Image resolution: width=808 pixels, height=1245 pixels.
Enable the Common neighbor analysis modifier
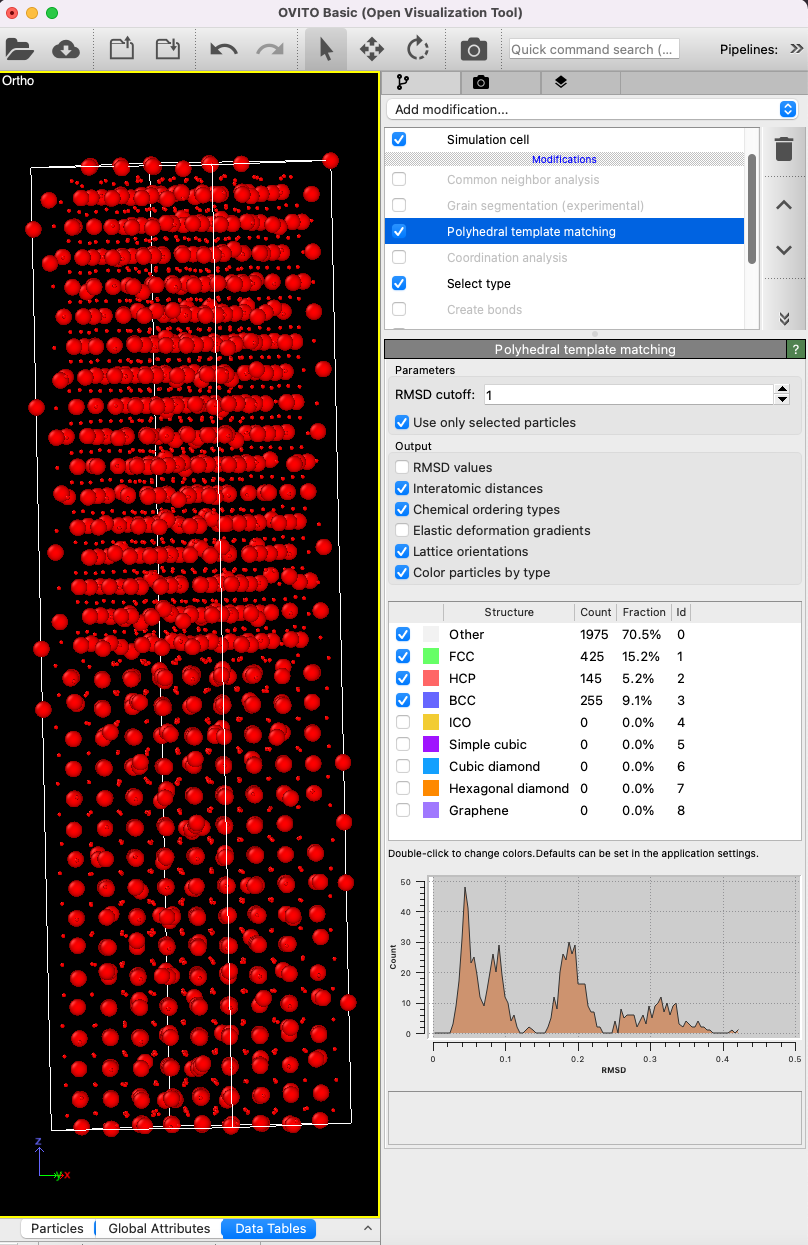[x=399, y=180]
